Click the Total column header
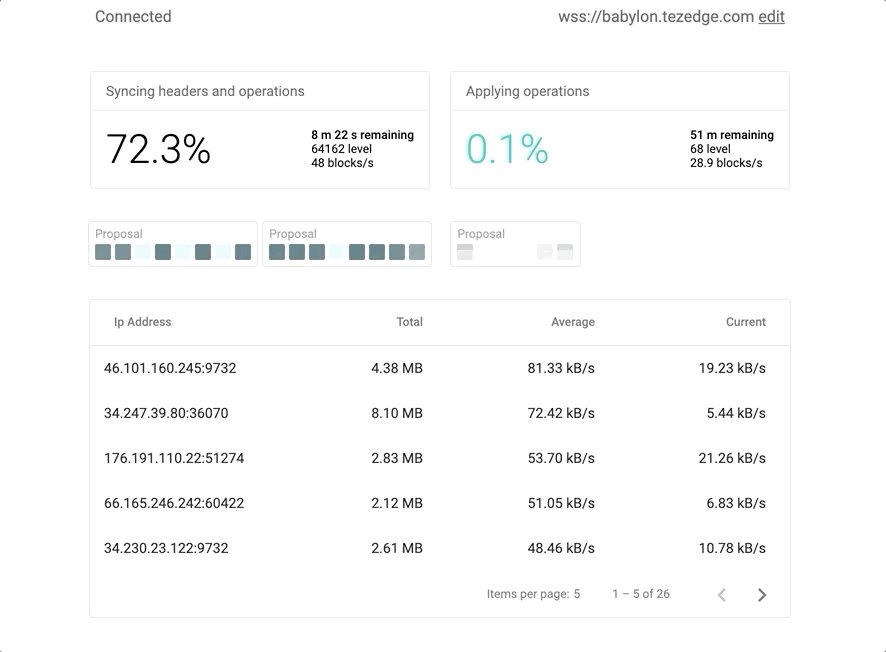This screenshot has height=652, width=886. tap(410, 321)
